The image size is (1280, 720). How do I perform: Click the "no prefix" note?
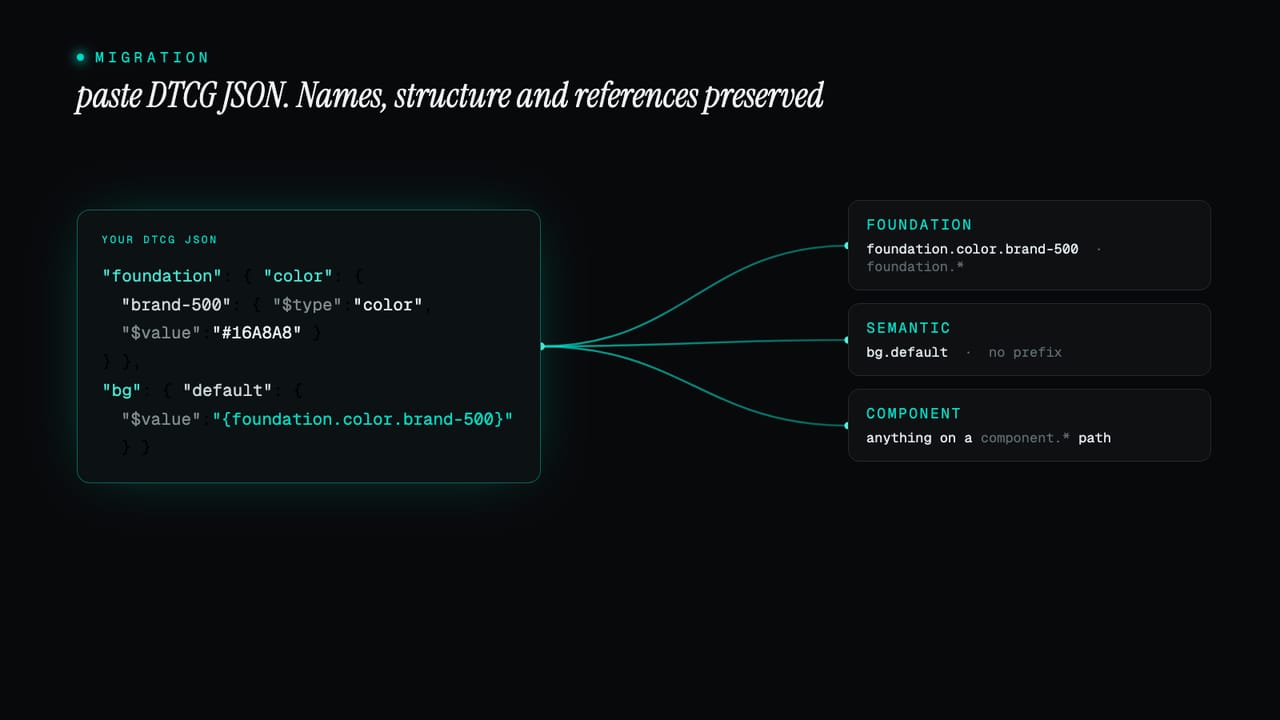click(1025, 352)
